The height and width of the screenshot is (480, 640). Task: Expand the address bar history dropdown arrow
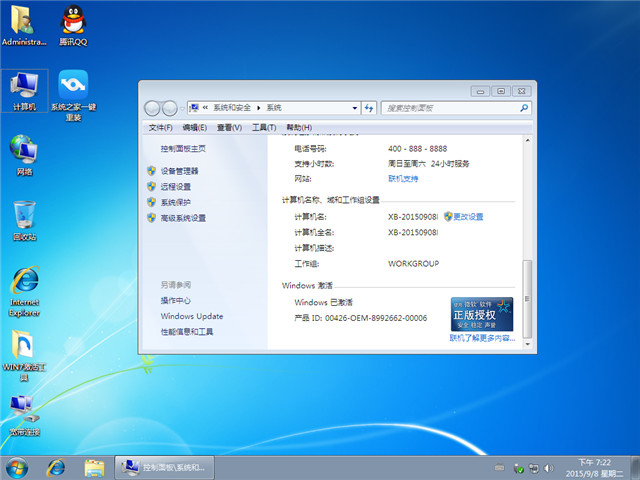tap(355, 108)
